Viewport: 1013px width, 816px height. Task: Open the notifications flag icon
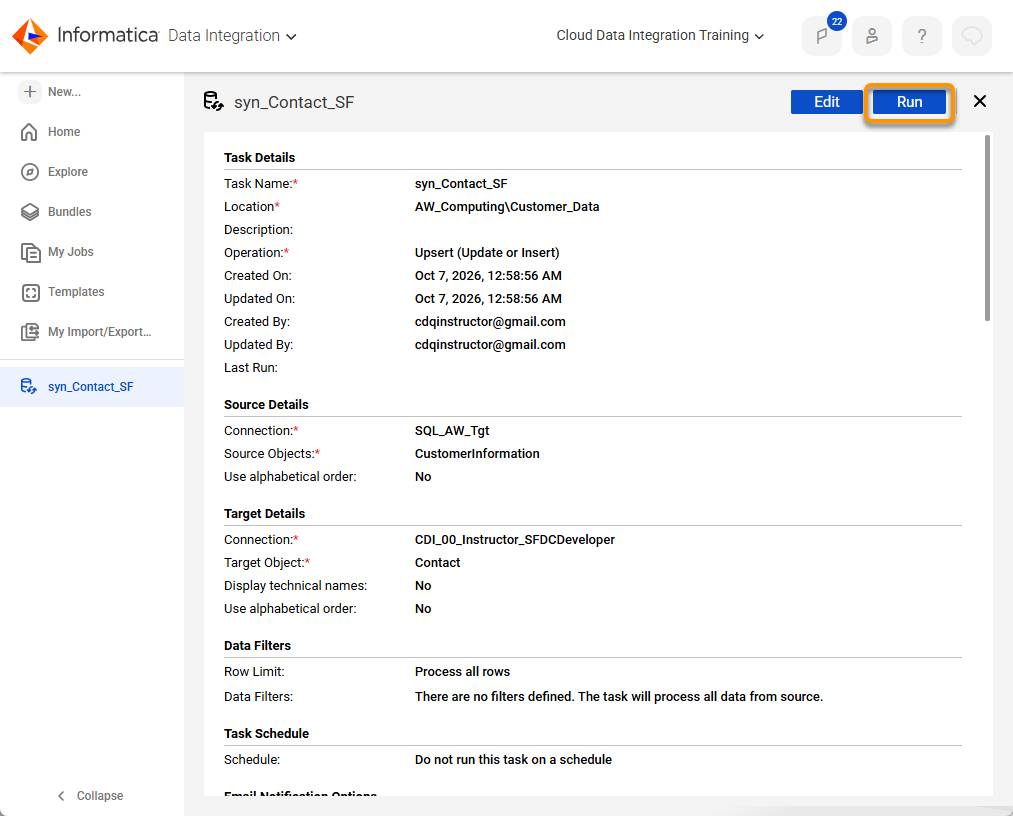click(821, 36)
